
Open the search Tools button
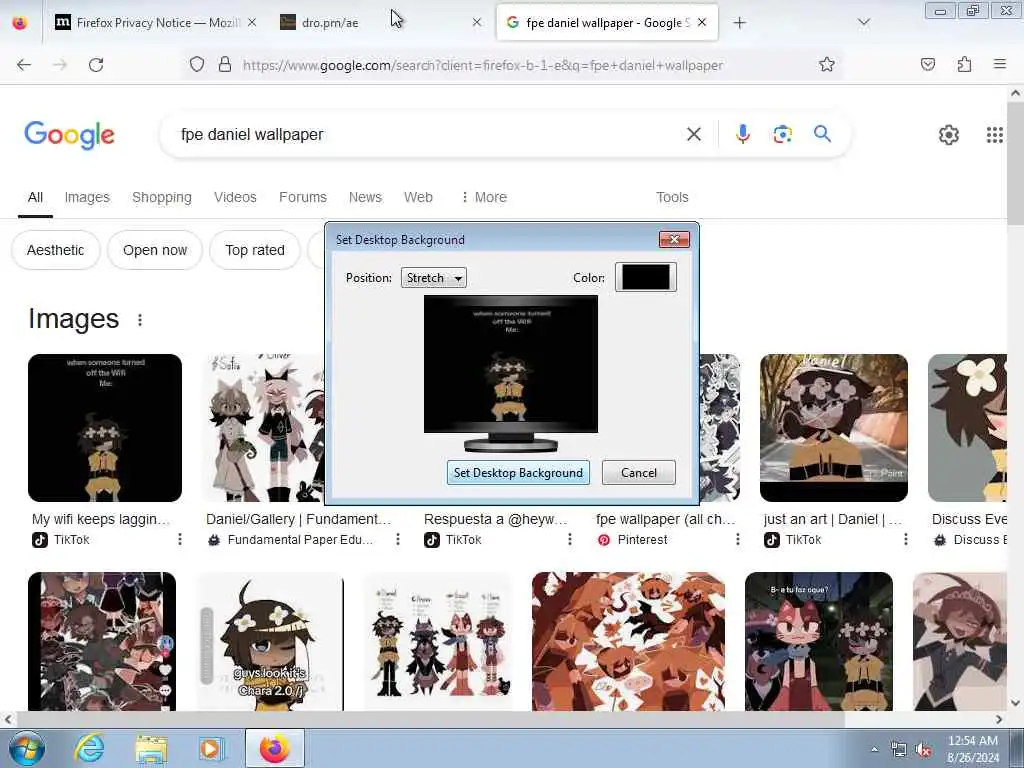(672, 197)
